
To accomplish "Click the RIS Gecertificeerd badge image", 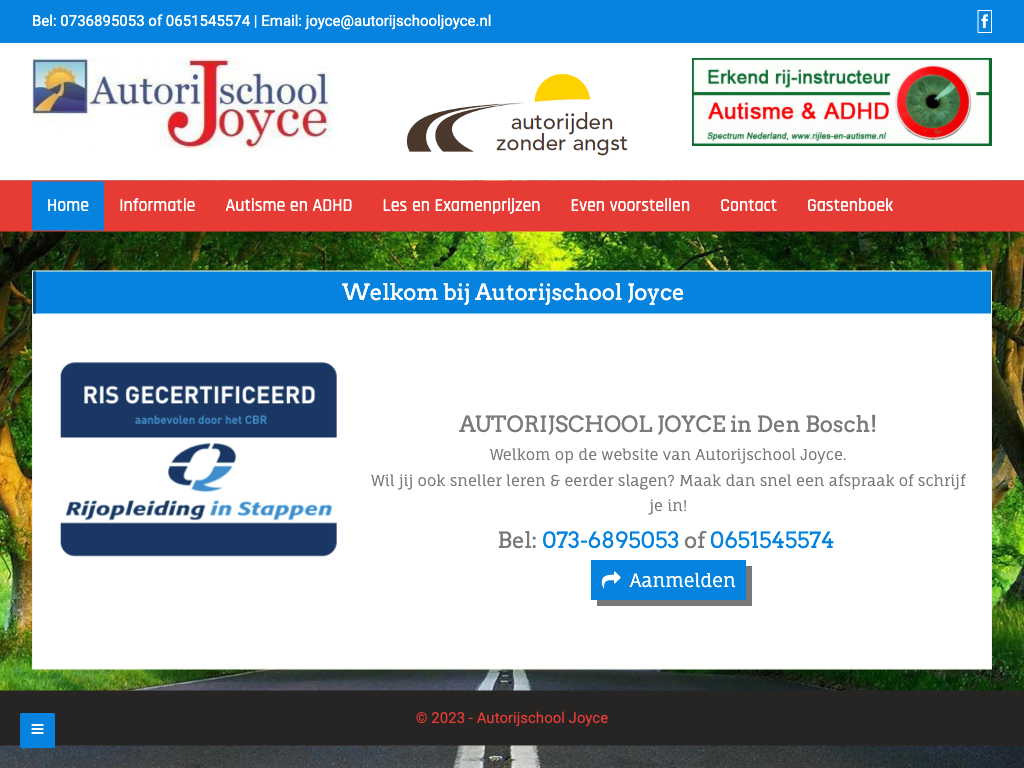I will 199,459.
